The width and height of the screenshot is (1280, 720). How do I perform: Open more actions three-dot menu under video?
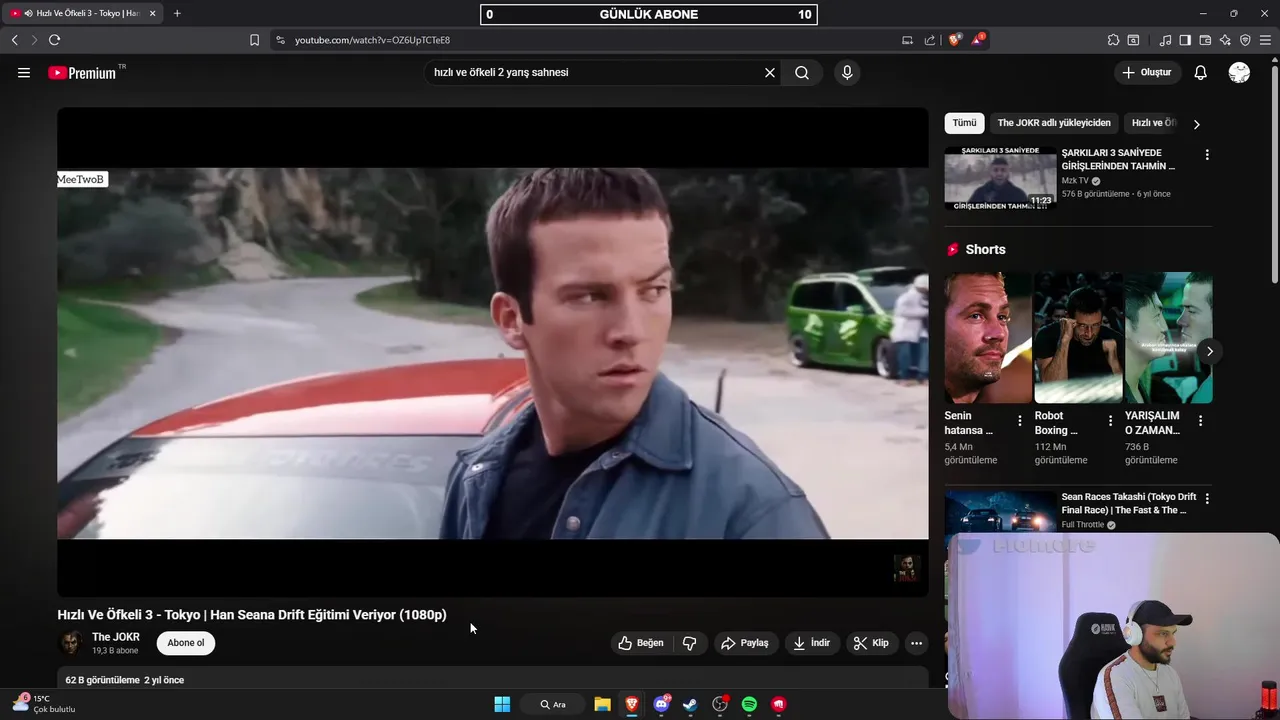pyautogui.click(x=916, y=643)
